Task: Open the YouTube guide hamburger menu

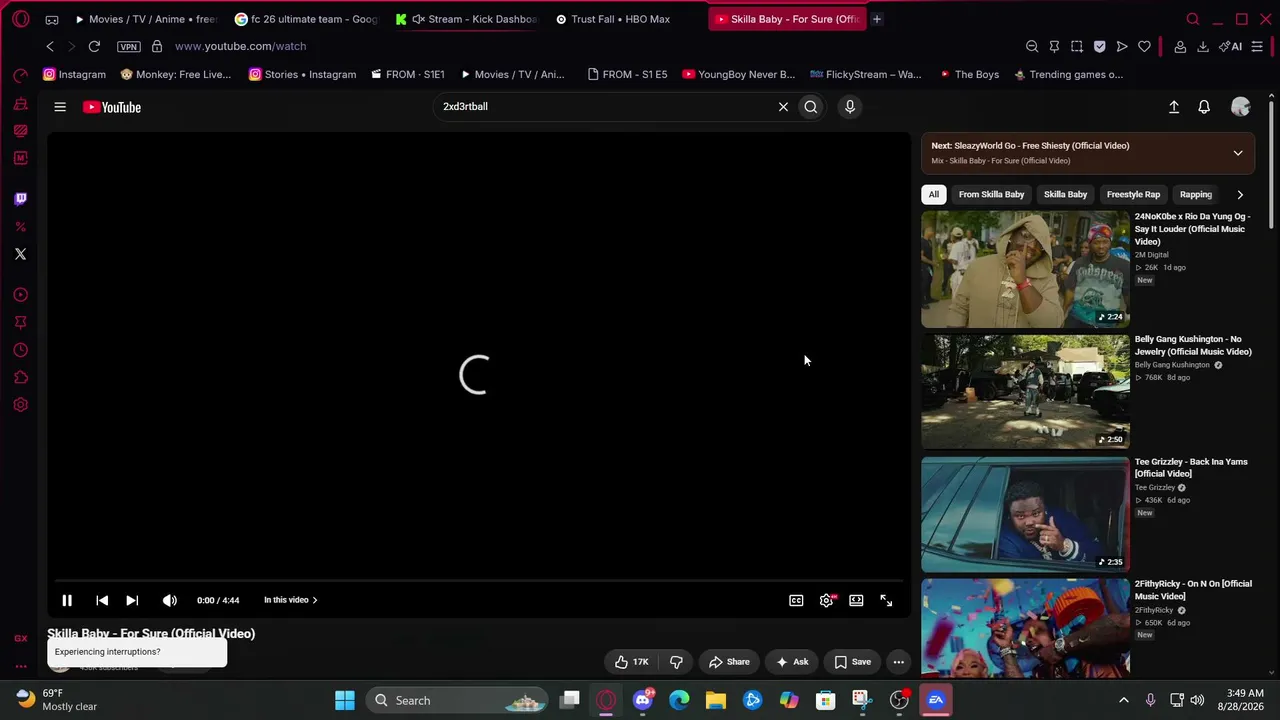Action: 60,107
